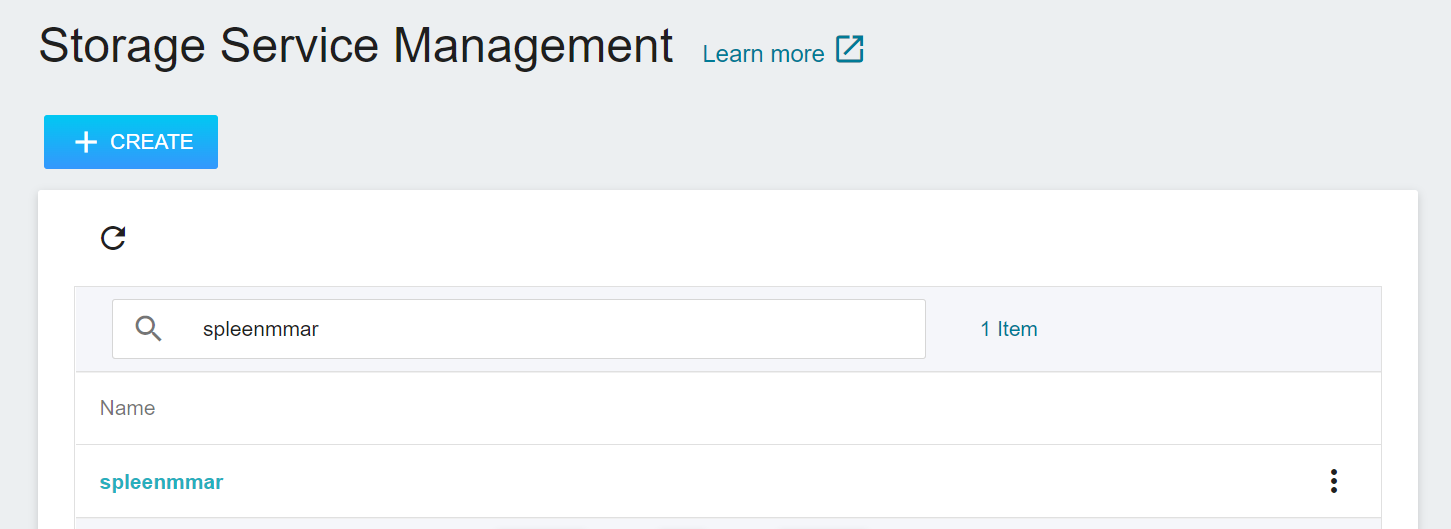This screenshot has width=1451, height=529.
Task: Click the external link icon beside Learn more
Action: point(850,49)
